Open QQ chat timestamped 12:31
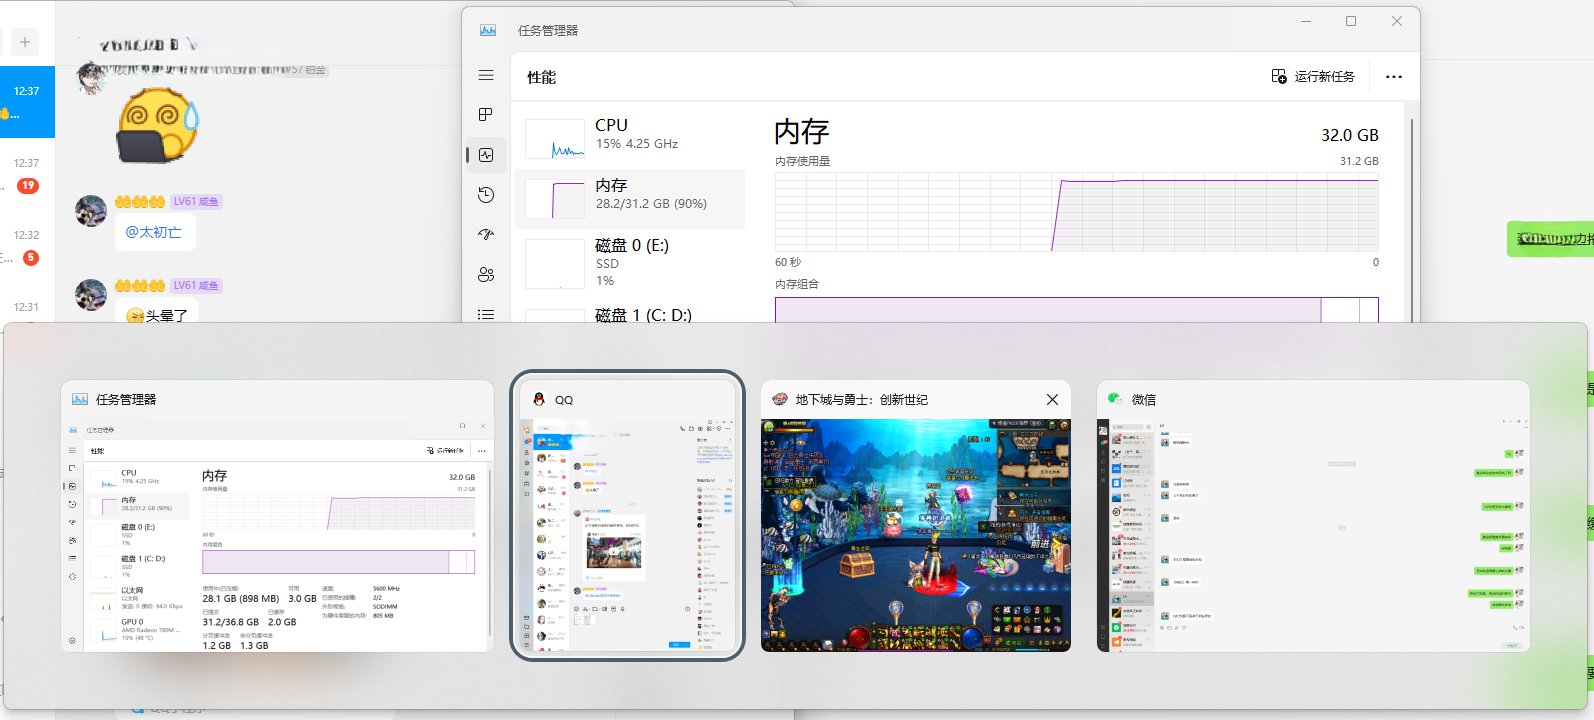The image size is (1594, 720). coord(27,306)
